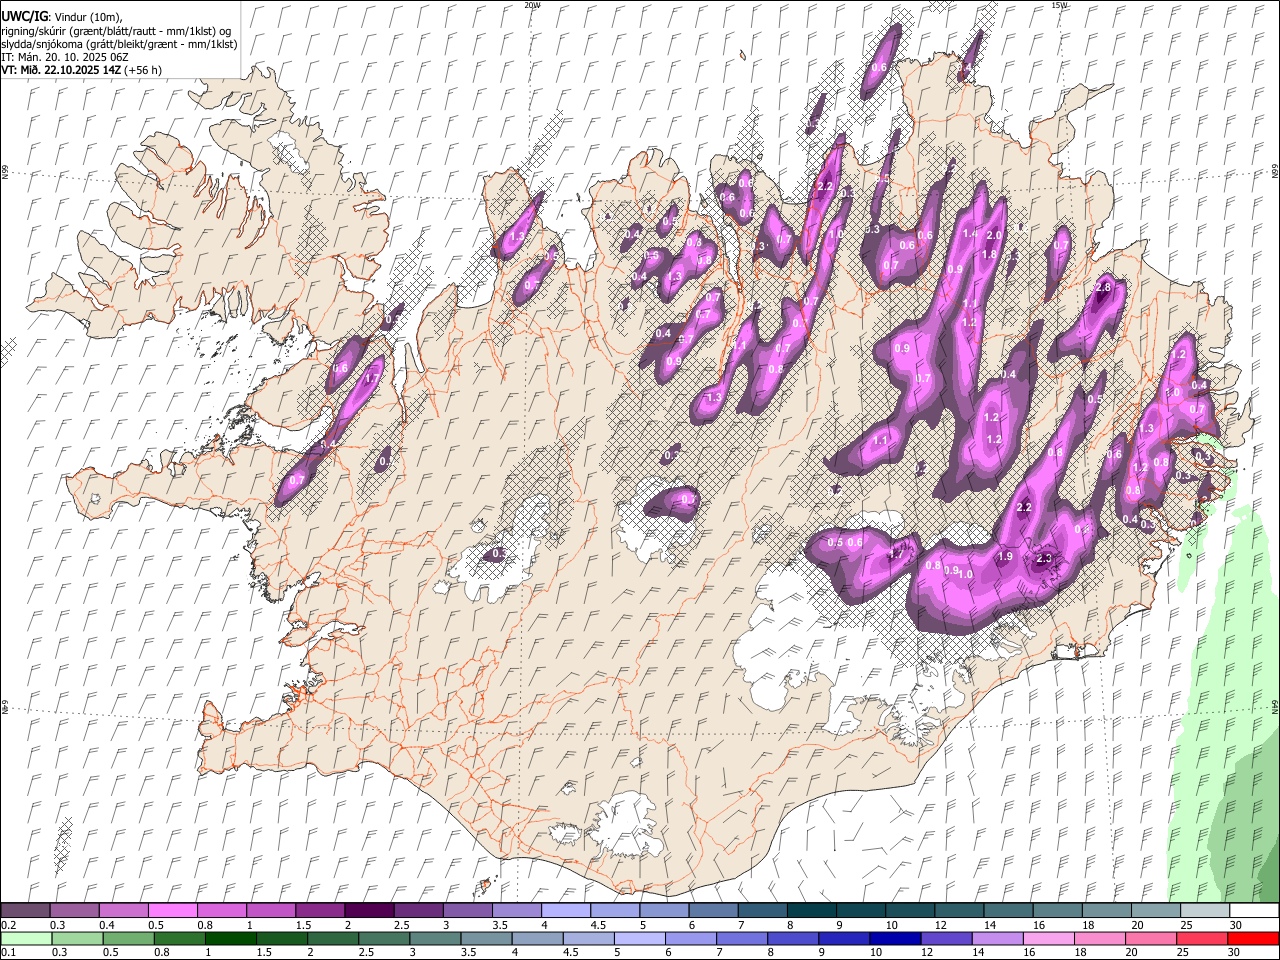Select the 'IT: Mán. 20. 10. 2025 06Z' line
This screenshot has height=960, width=1280.
66,57
